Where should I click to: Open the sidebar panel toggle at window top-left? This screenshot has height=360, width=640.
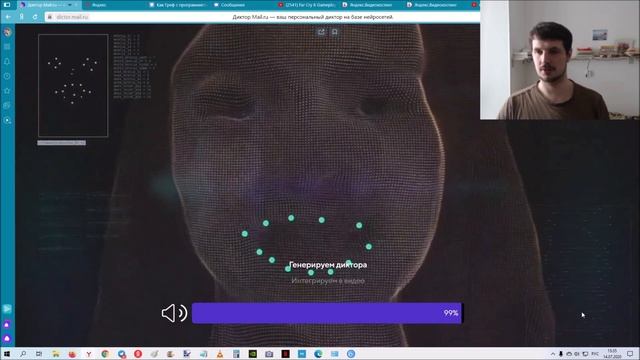7,5
